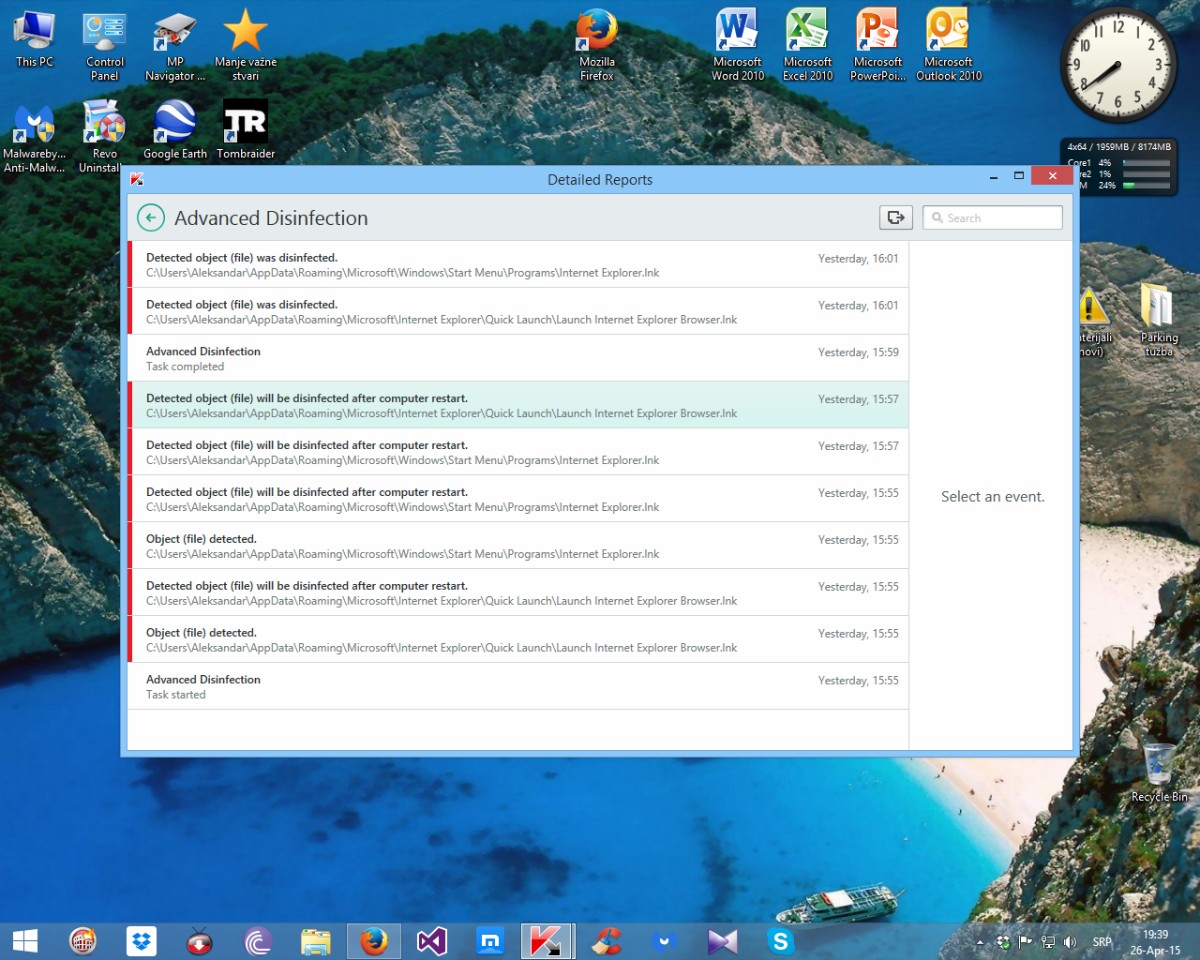Show hidden system tray icons
Screen dimensions: 1200x960
click(x=981, y=942)
